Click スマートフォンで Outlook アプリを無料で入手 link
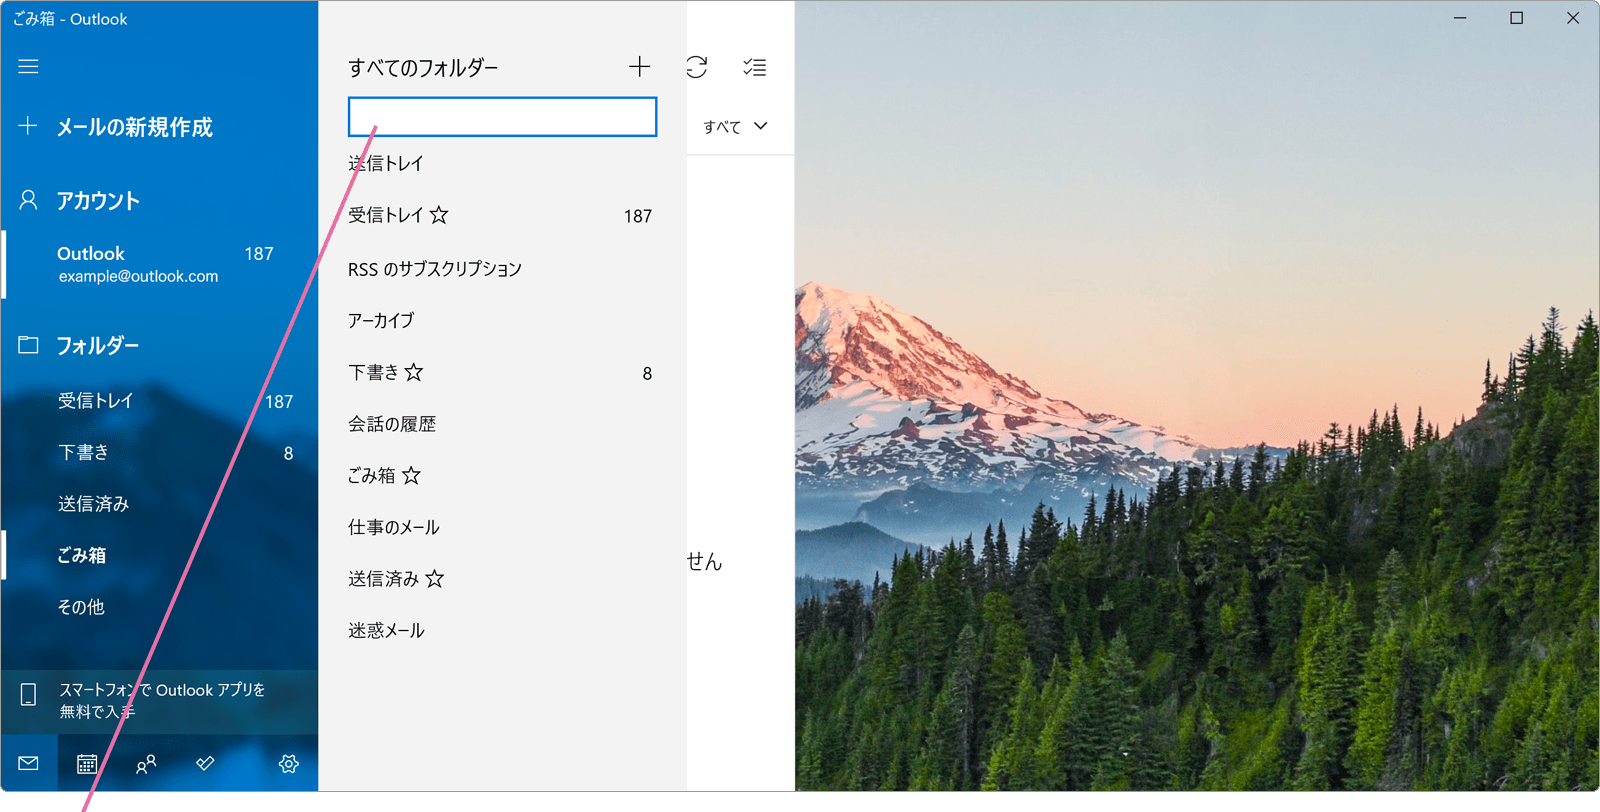The width and height of the screenshot is (1600, 812). point(161,701)
